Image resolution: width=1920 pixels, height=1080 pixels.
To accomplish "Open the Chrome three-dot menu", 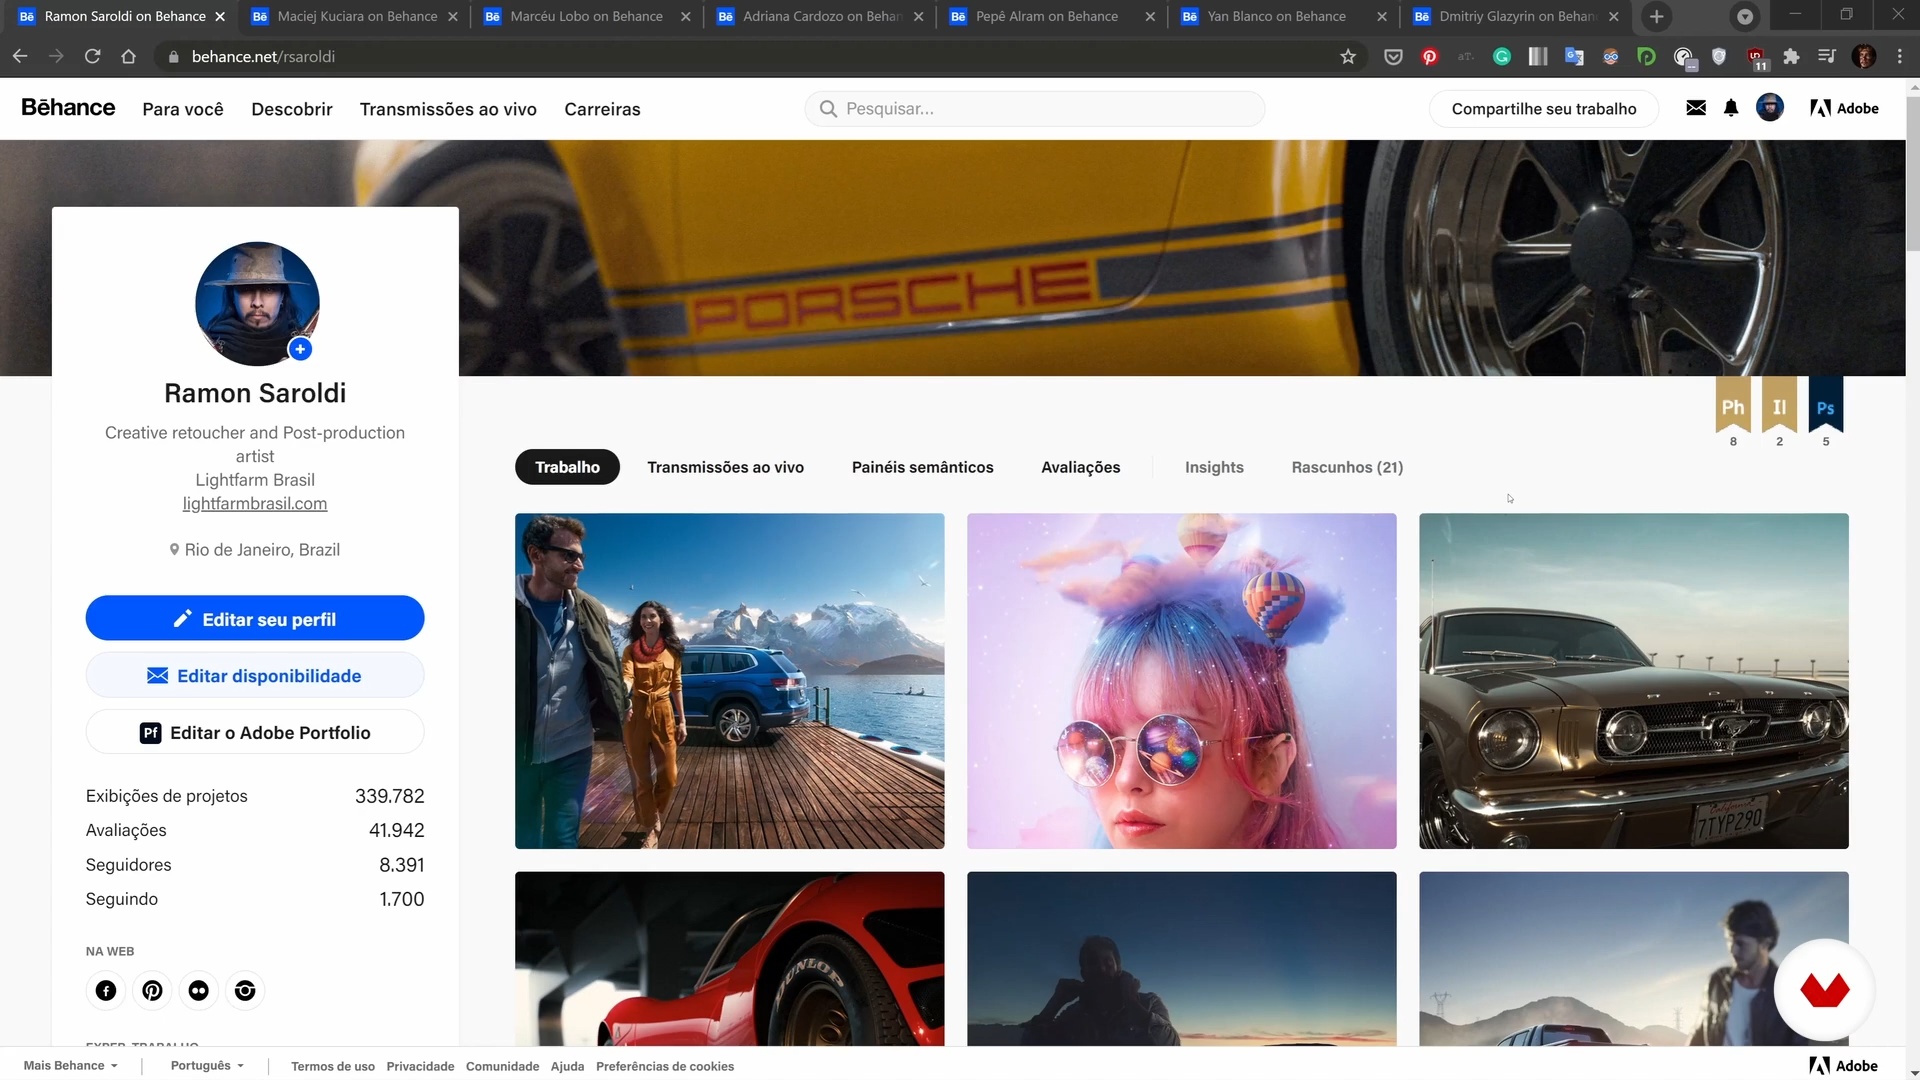I will [1900, 57].
